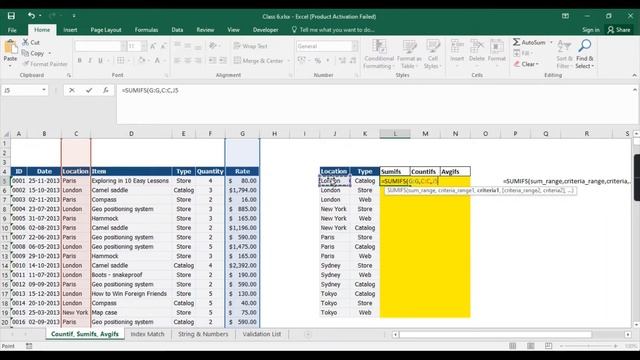
Task: Open the General number format dropdown
Action: (355, 46)
